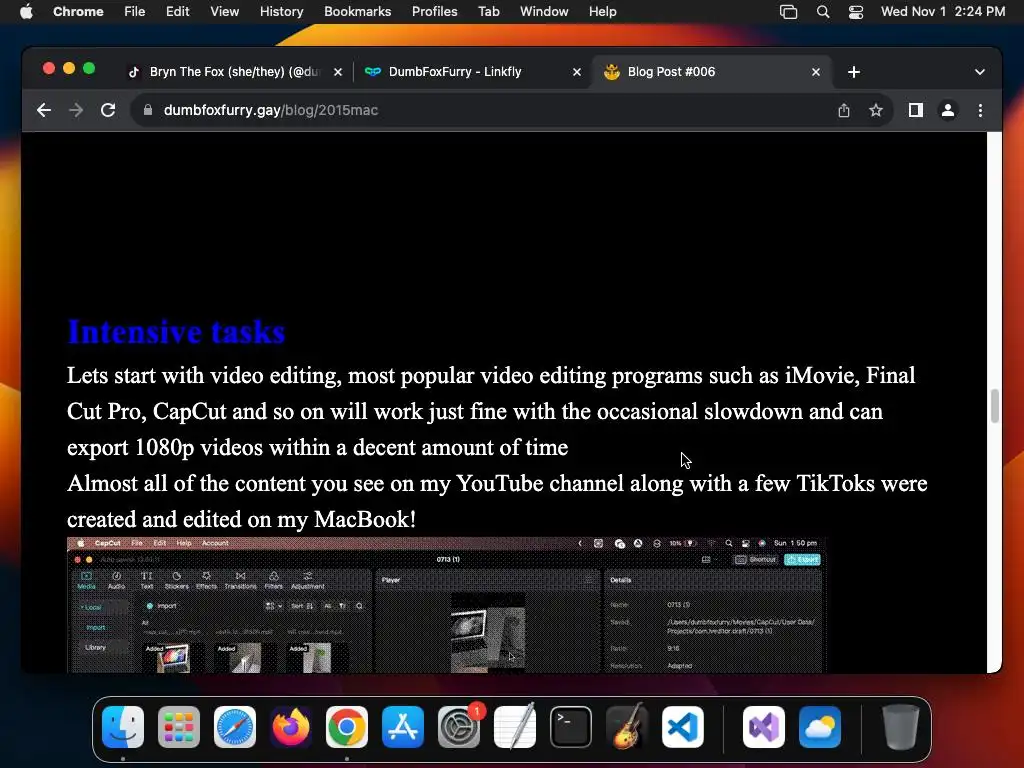Open the Bookmarks menu

point(357,12)
